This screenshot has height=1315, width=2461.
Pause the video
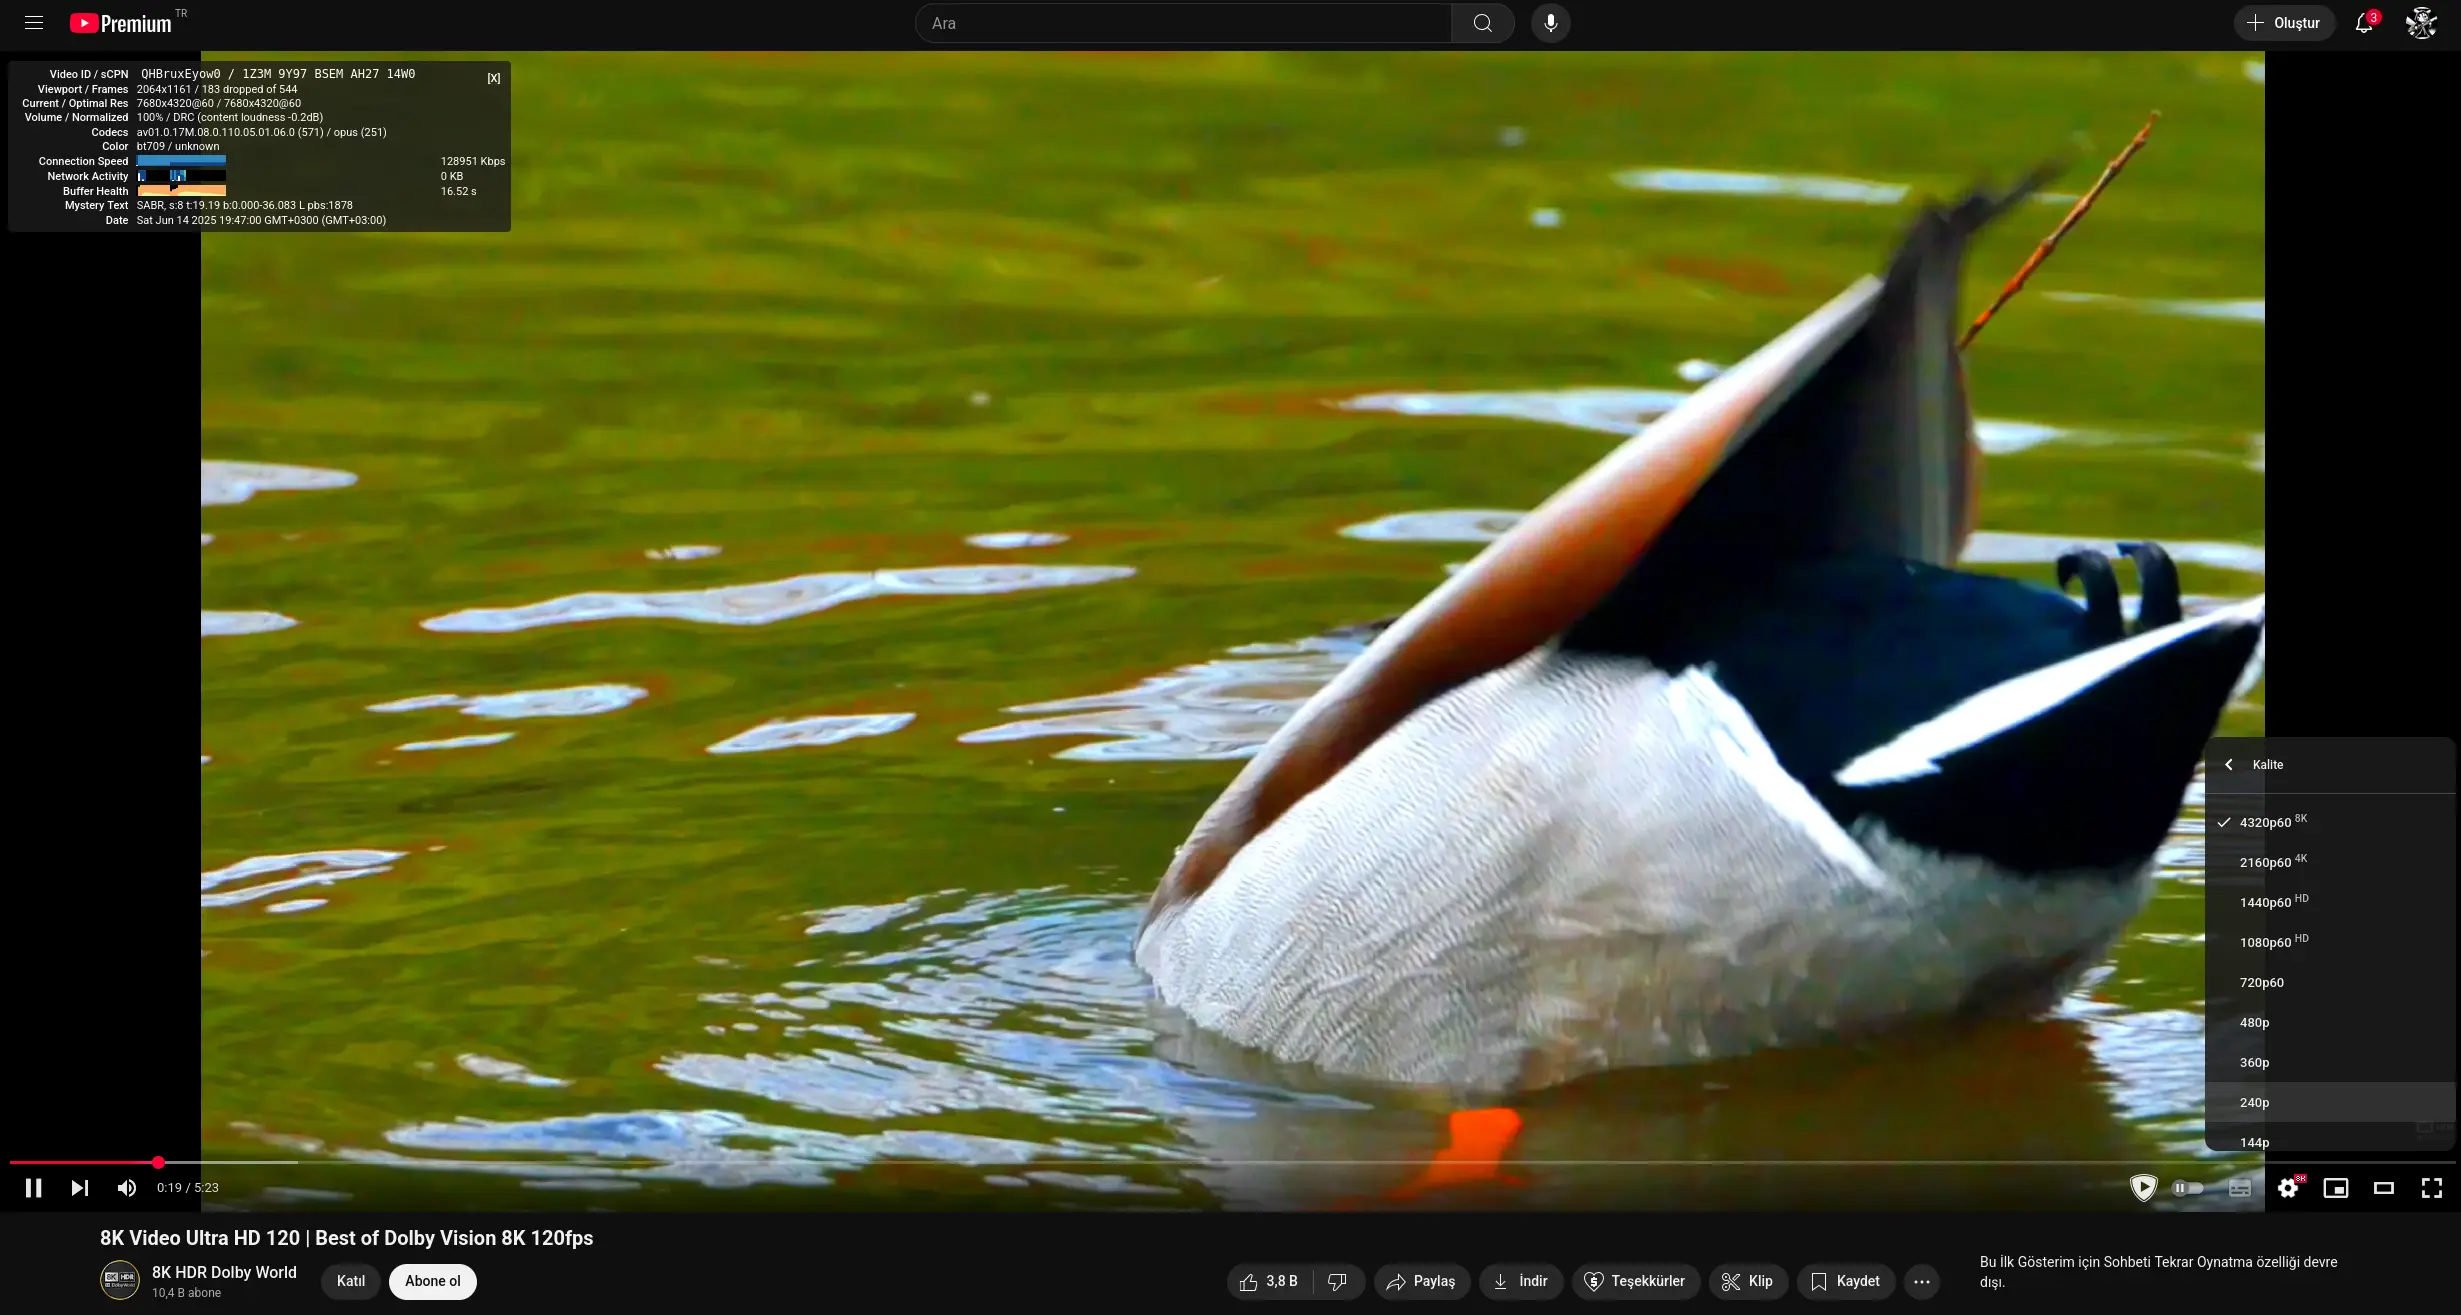pyautogui.click(x=34, y=1188)
